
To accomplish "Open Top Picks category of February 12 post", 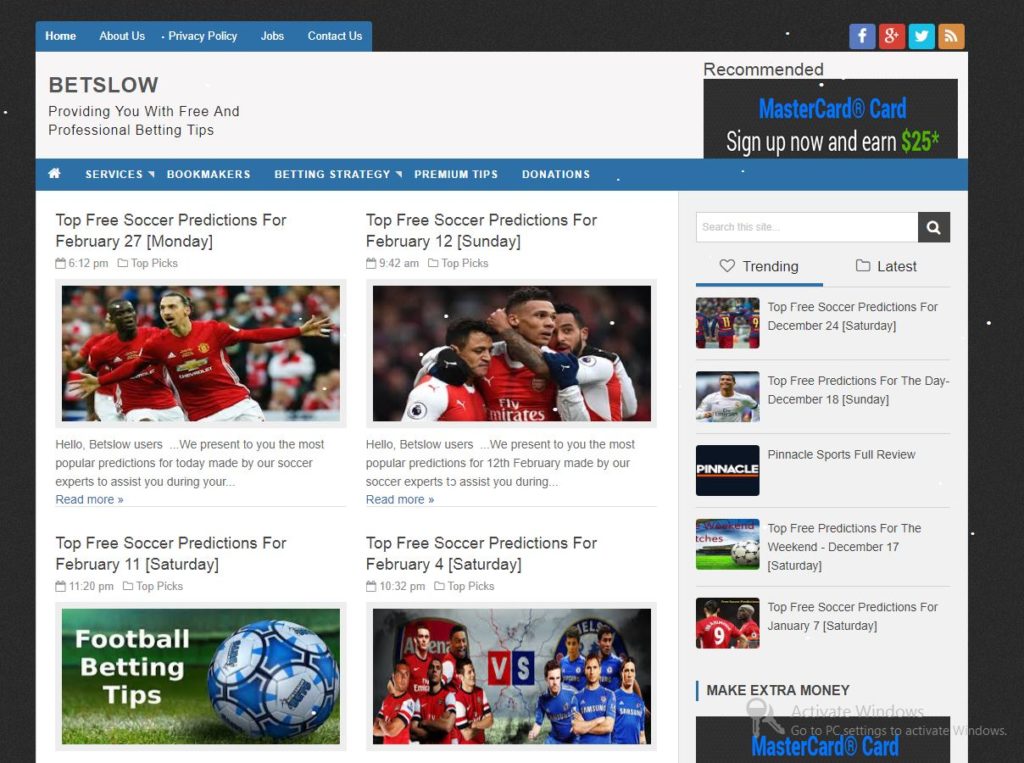I will (465, 263).
